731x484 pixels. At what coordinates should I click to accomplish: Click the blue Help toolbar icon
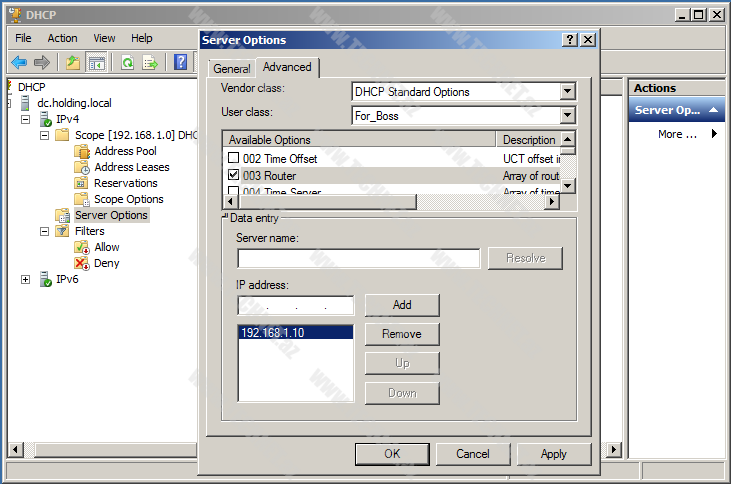(x=181, y=62)
